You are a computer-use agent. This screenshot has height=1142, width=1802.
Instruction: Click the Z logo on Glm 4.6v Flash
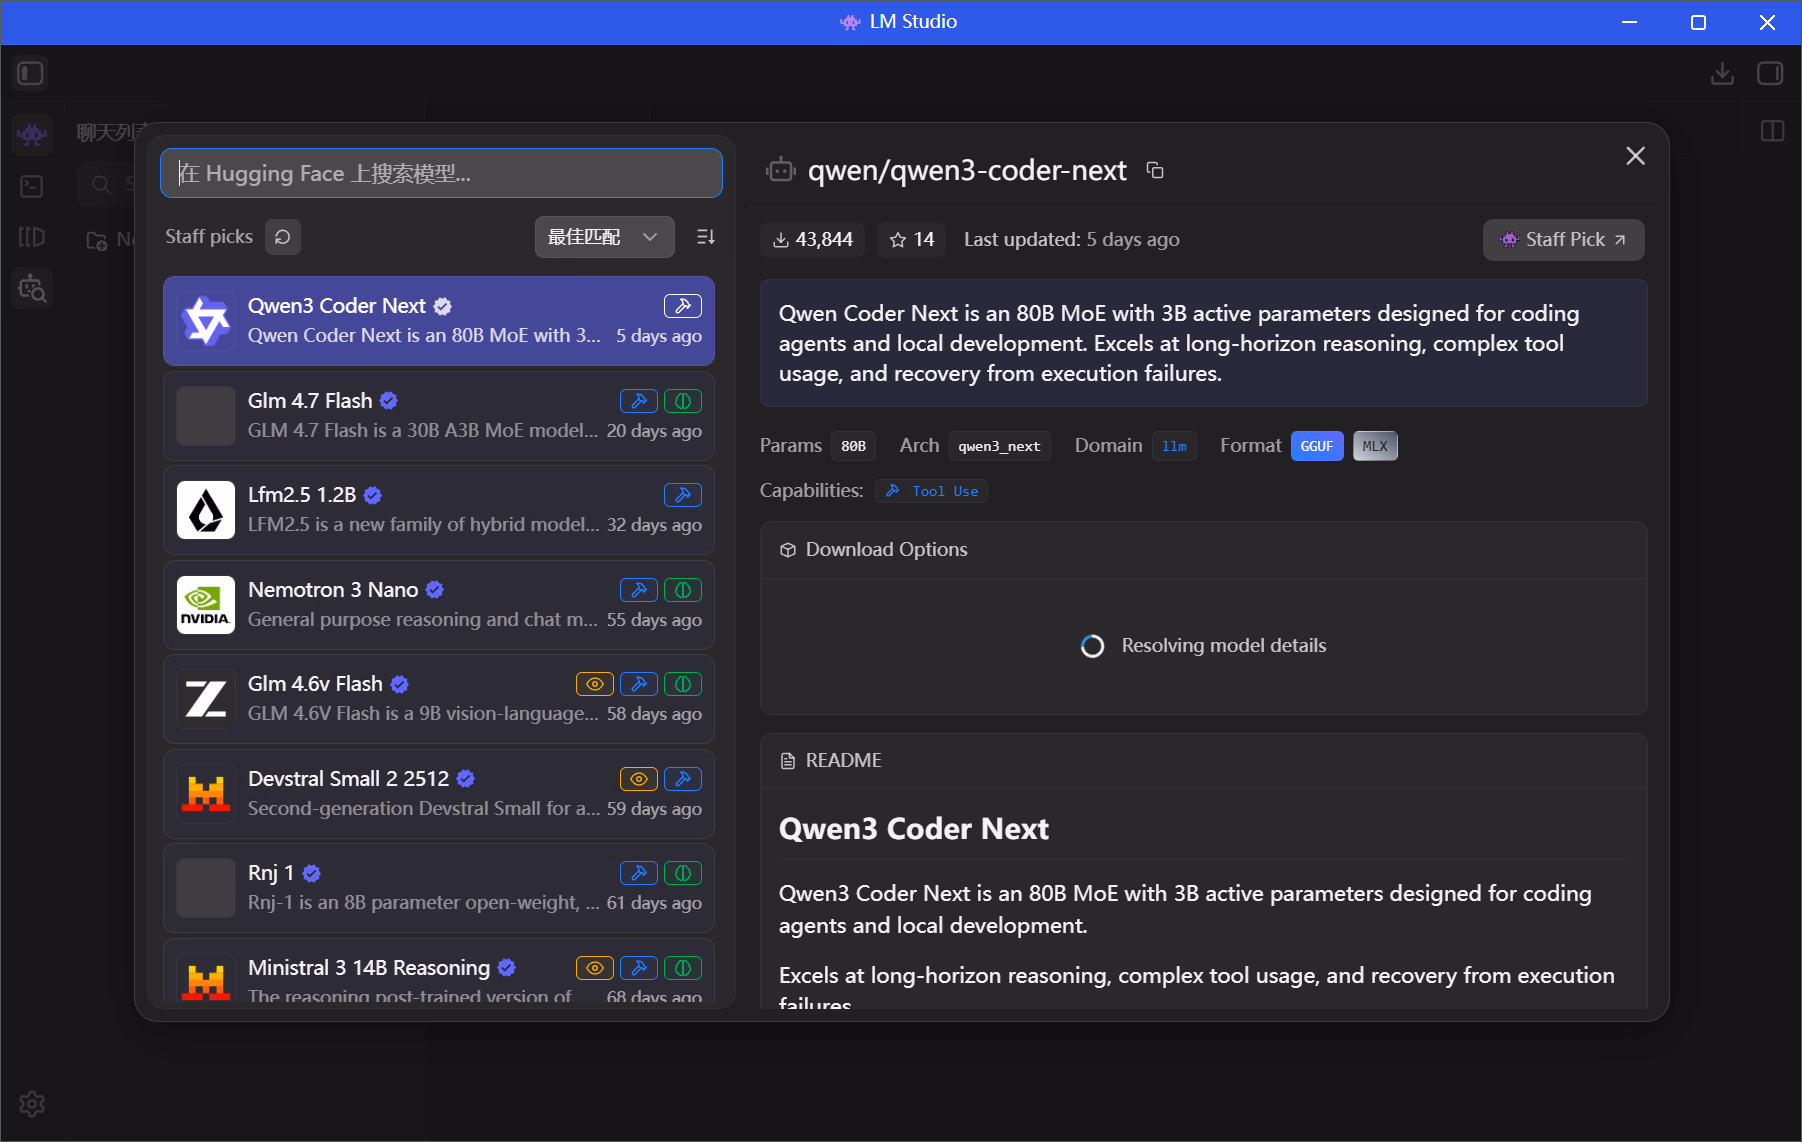coord(206,699)
